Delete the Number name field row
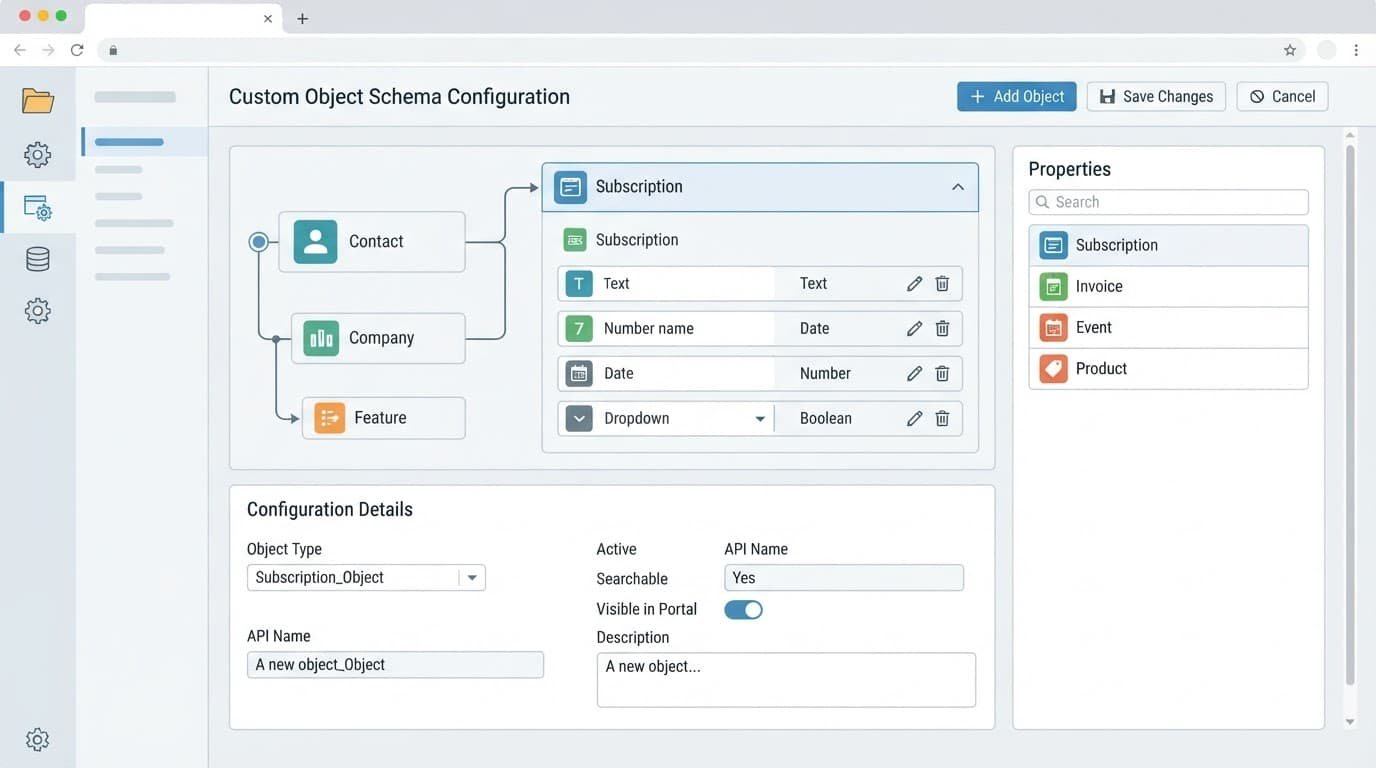The image size is (1376, 768). (x=942, y=329)
